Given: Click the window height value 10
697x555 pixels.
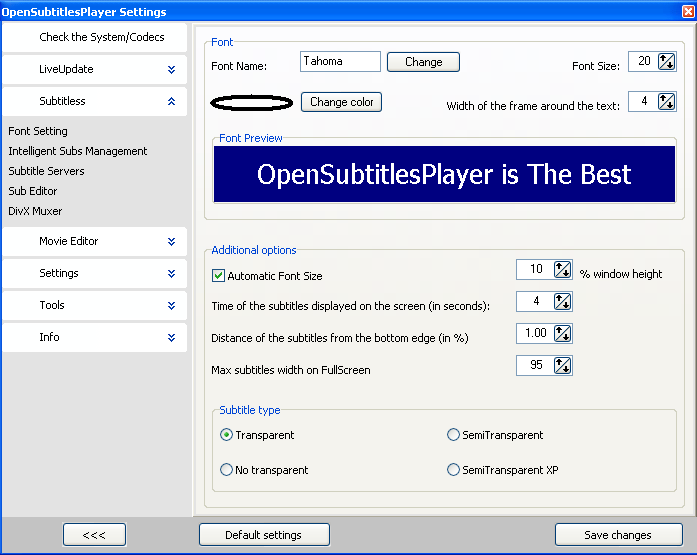Looking at the screenshot, I should click(536, 269).
